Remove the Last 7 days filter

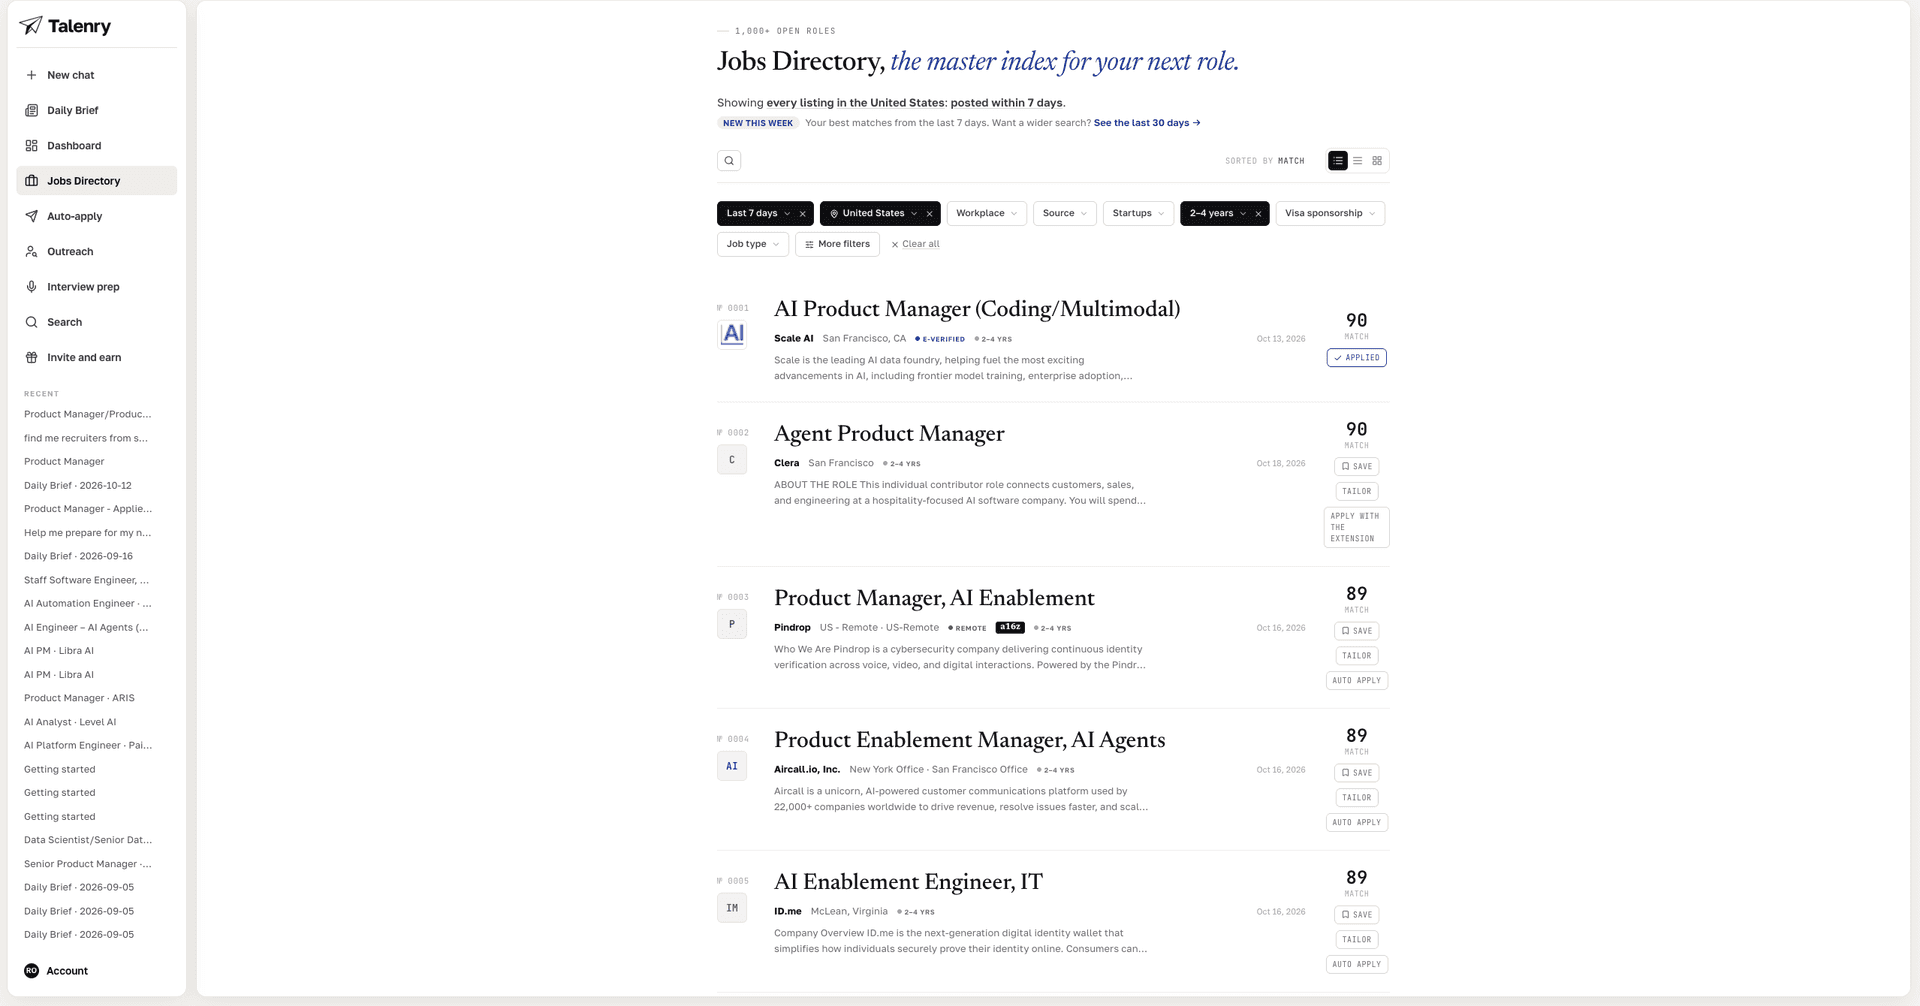point(802,214)
